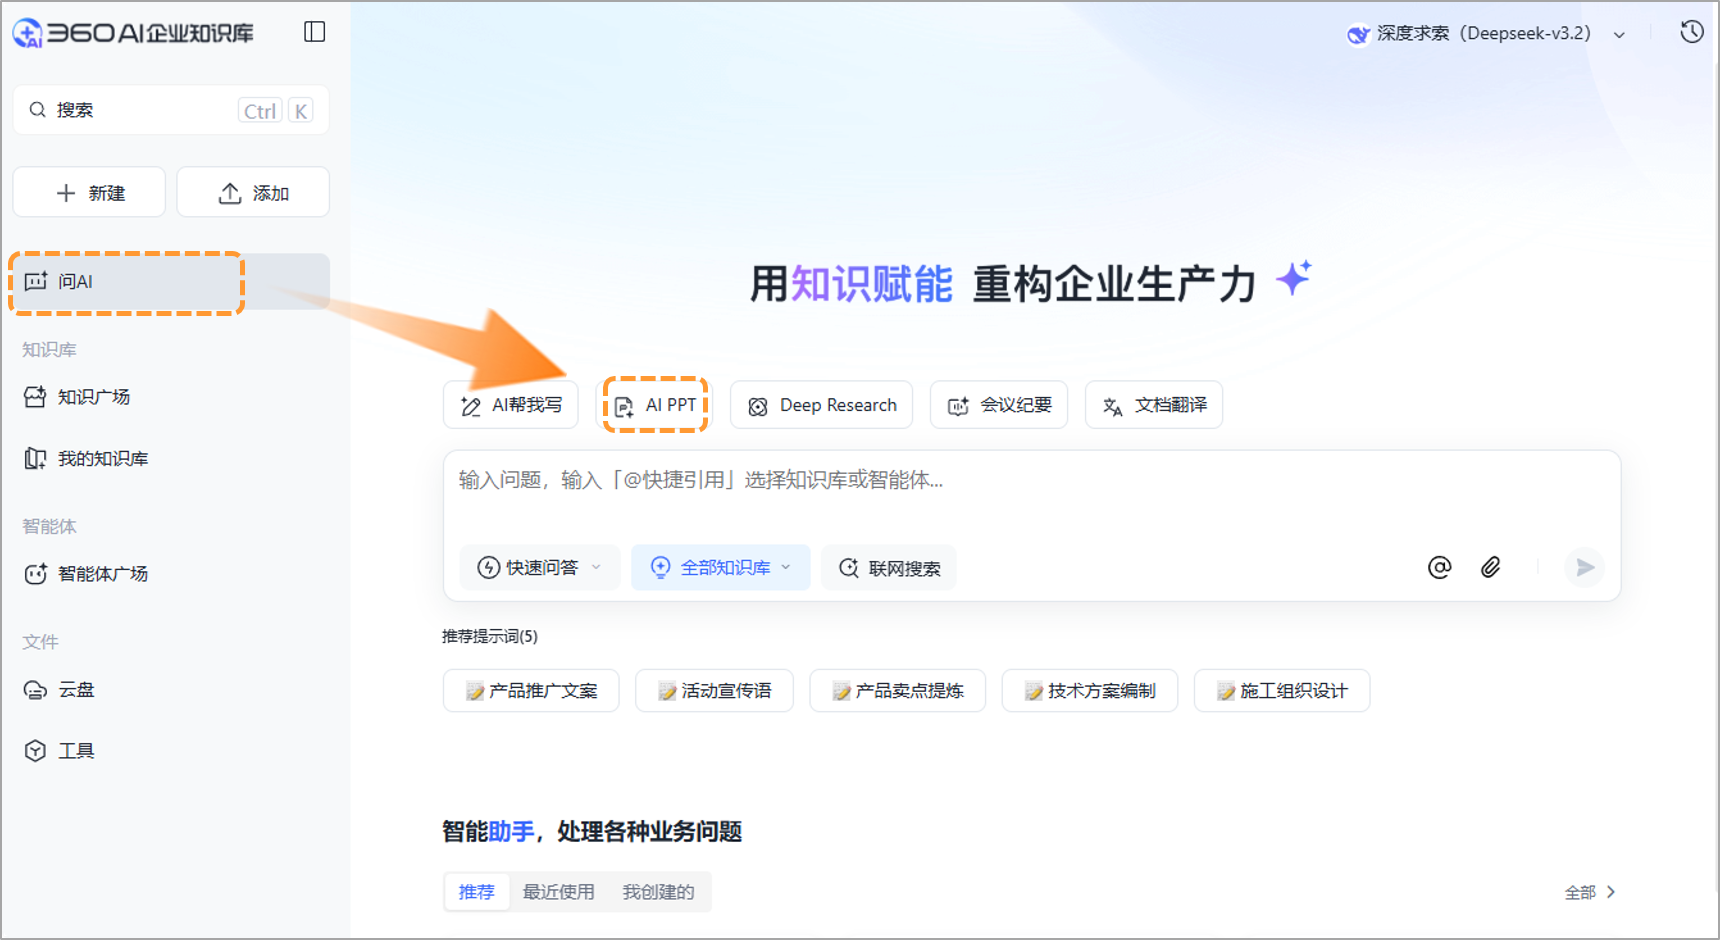Enable 联网搜索 online search

pyautogui.click(x=888, y=567)
